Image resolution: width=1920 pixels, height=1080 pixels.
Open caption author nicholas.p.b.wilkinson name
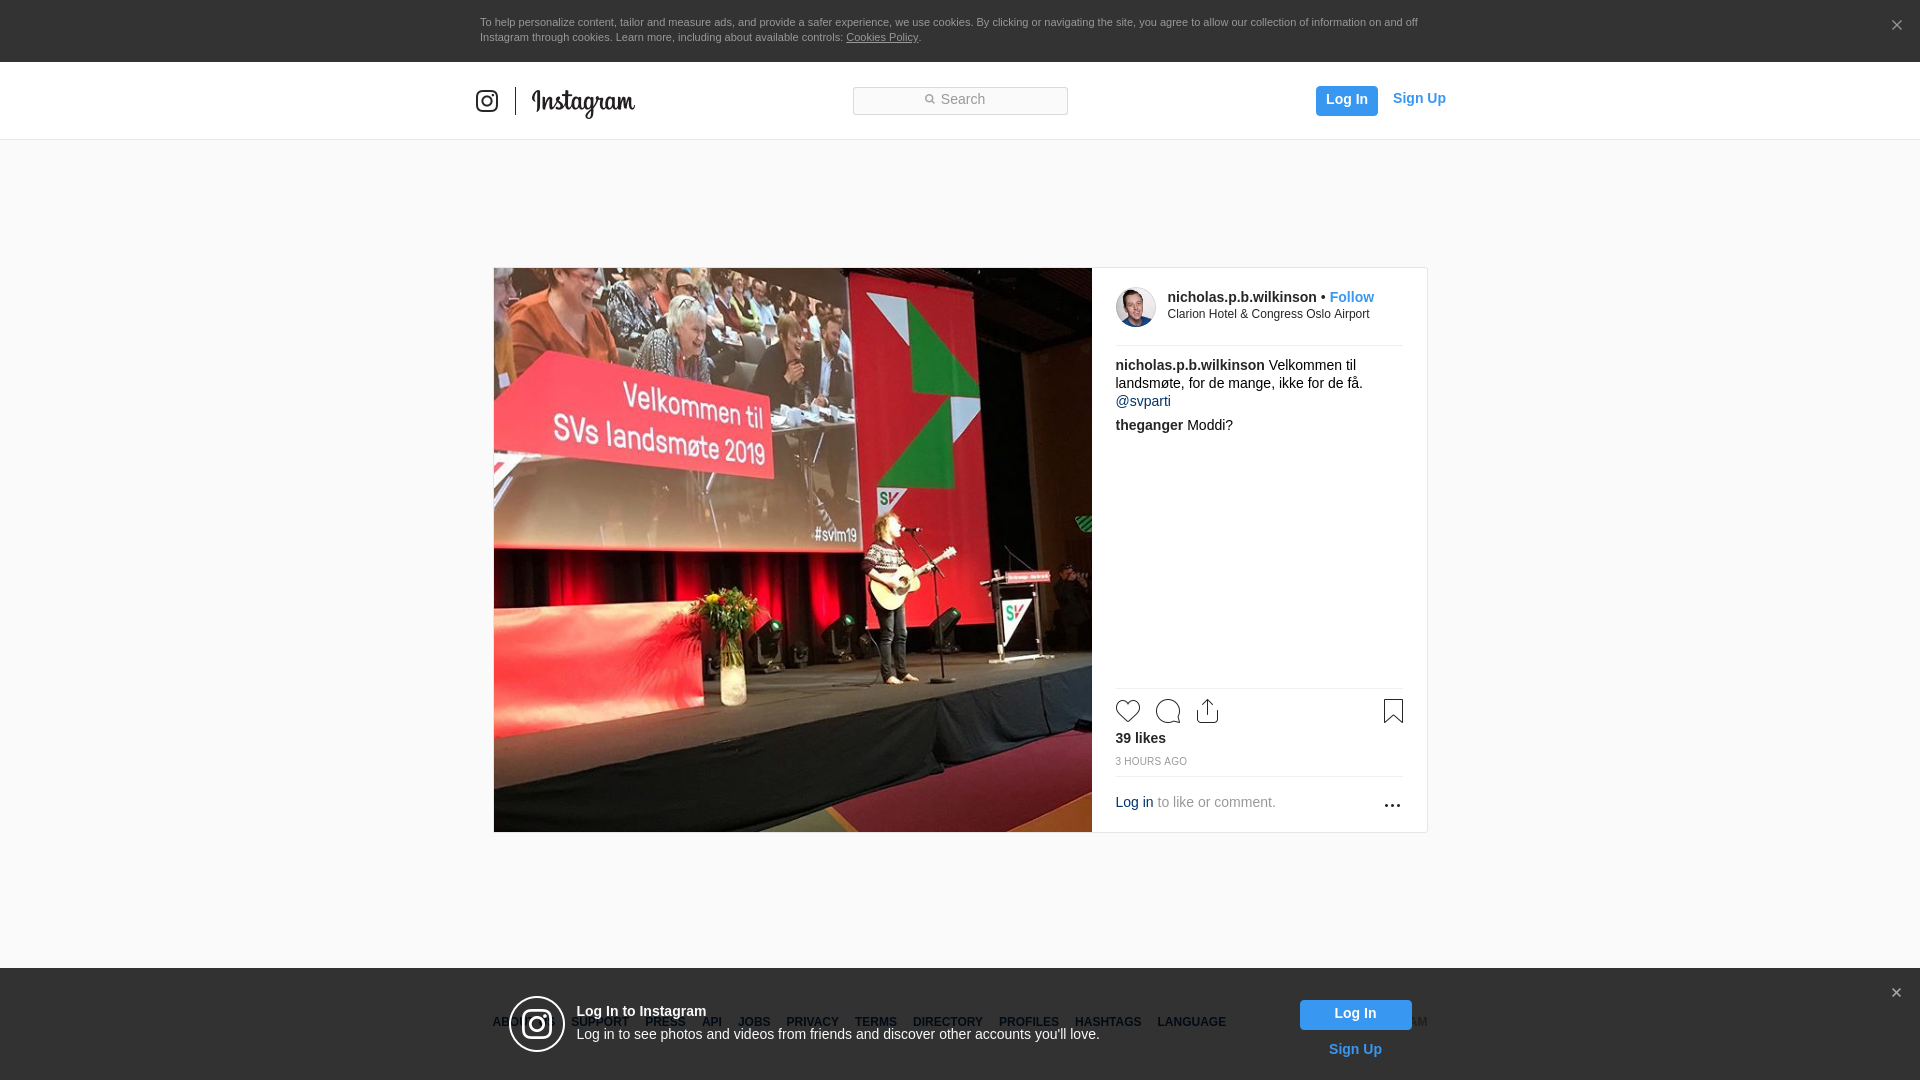[1189, 365]
